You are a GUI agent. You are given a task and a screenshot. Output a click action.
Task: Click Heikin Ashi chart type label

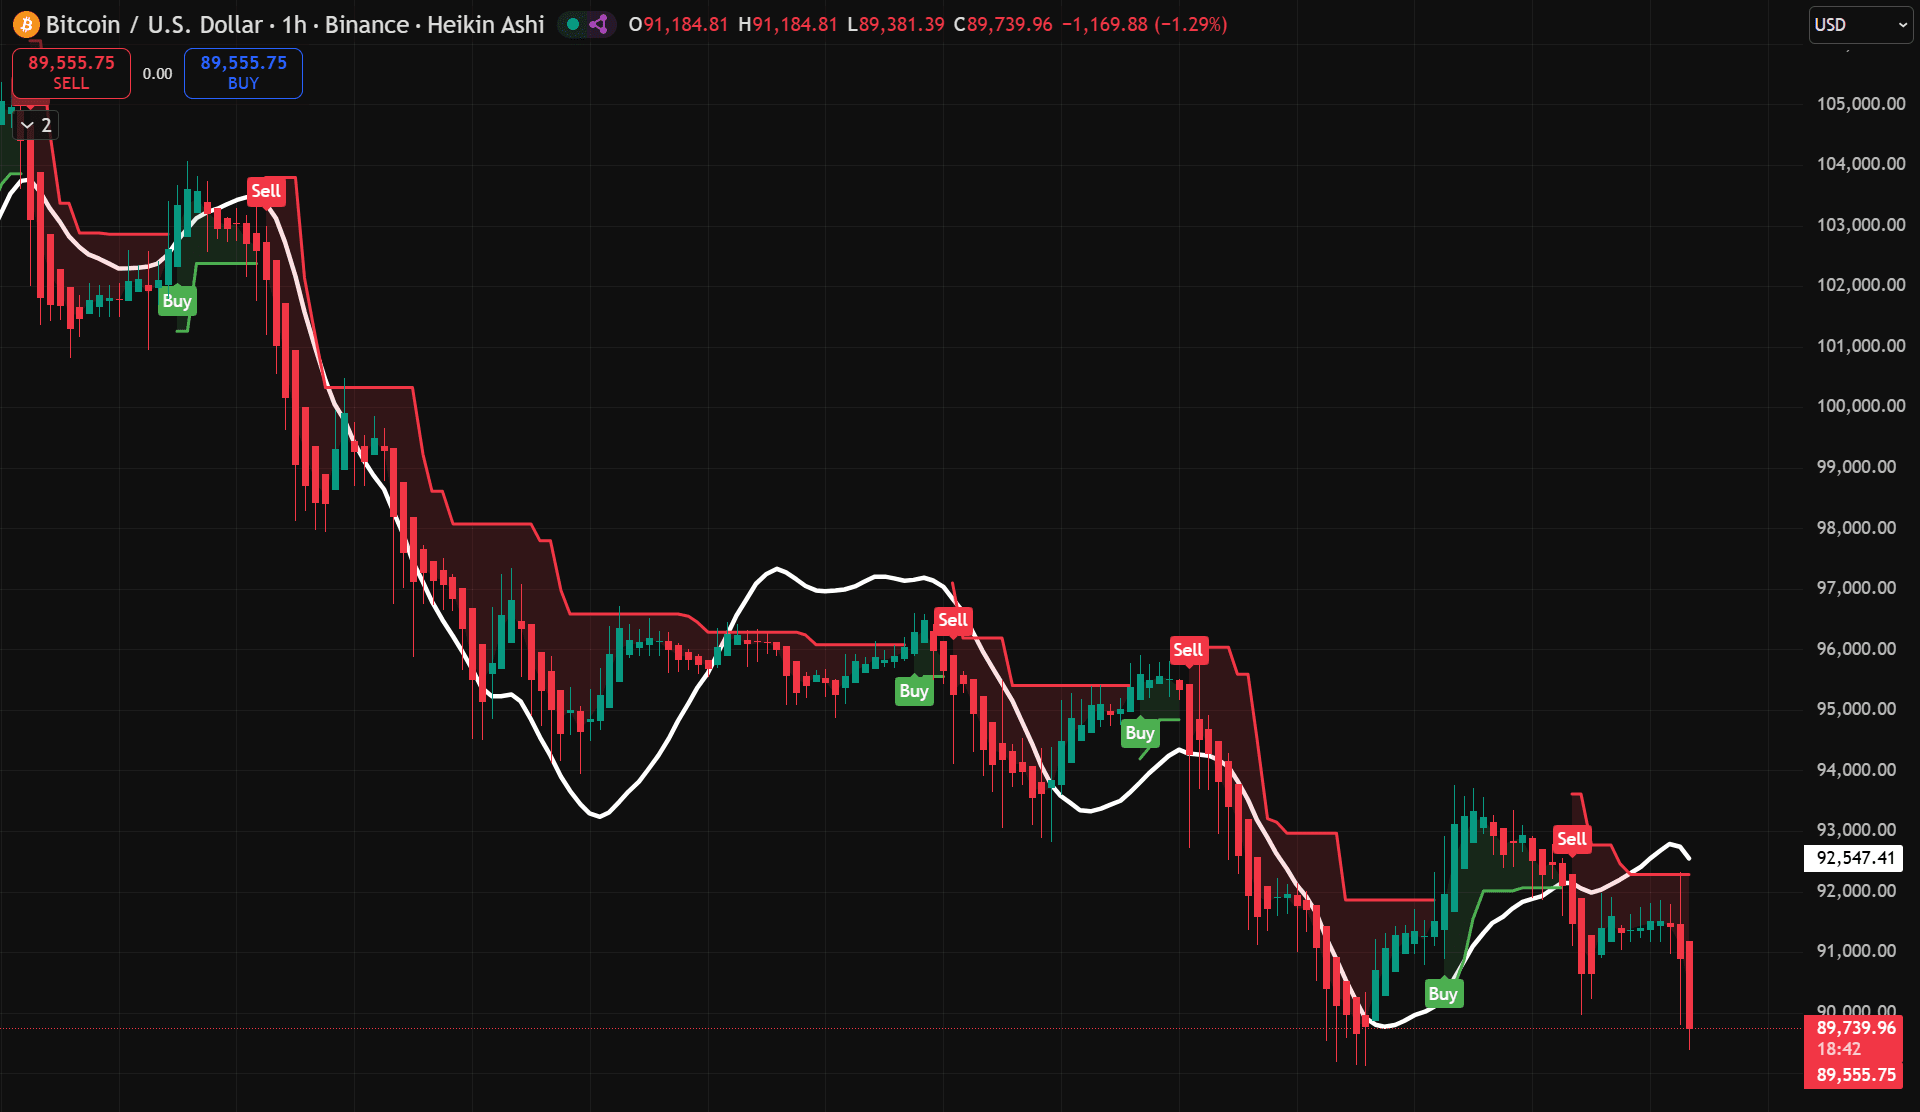pyautogui.click(x=485, y=25)
